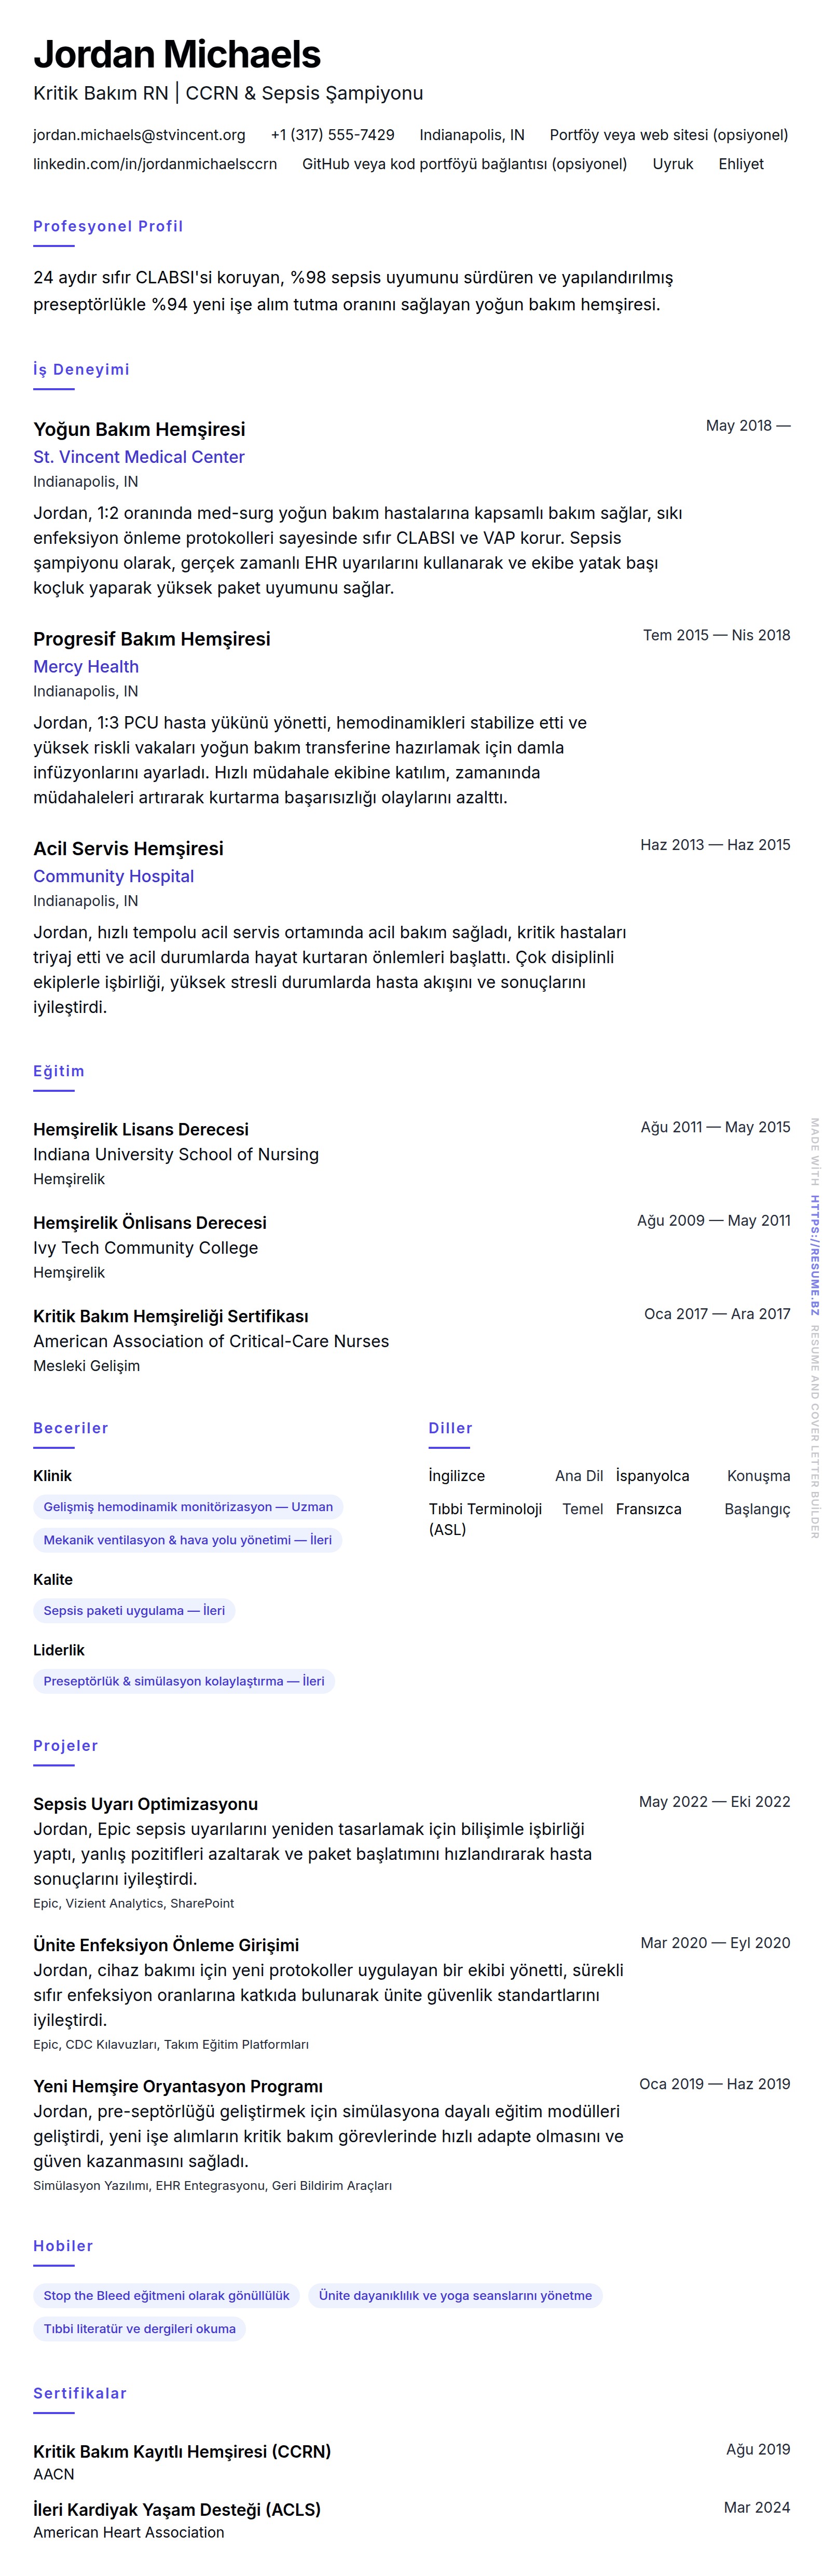Viewport: 824px width, 2576px height.
Task: Open the linkedin.com/in/jordanmichaelsccrn profile link
Action: pos(155,164)
